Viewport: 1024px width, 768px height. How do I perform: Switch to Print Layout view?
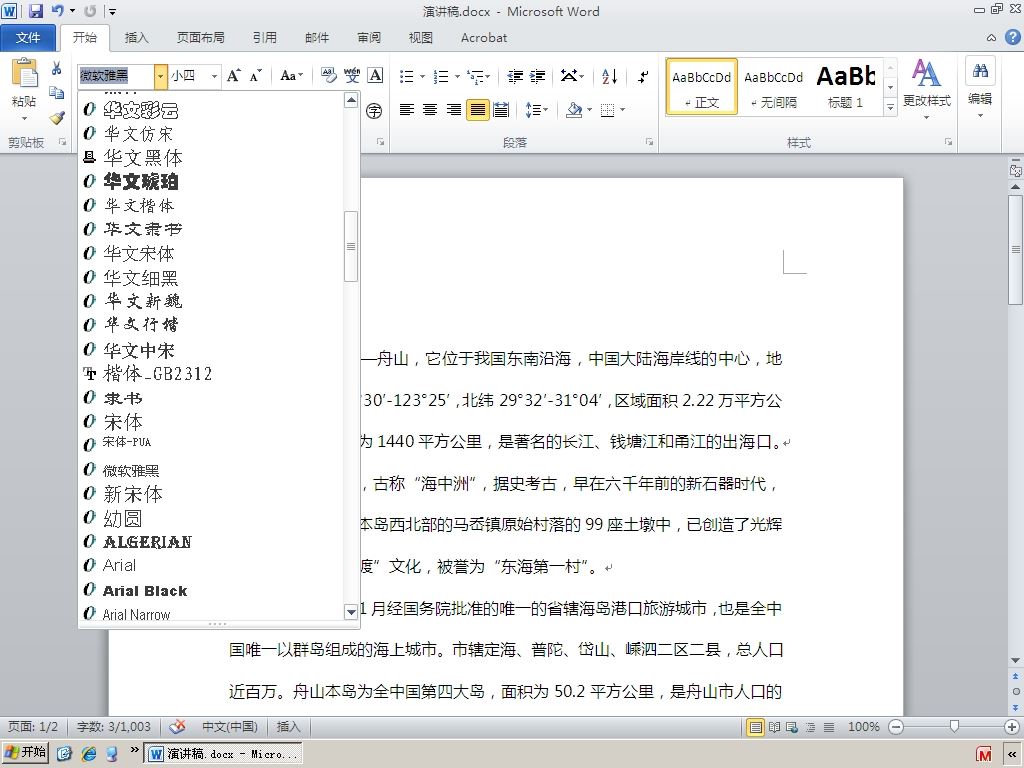point(756,726)
